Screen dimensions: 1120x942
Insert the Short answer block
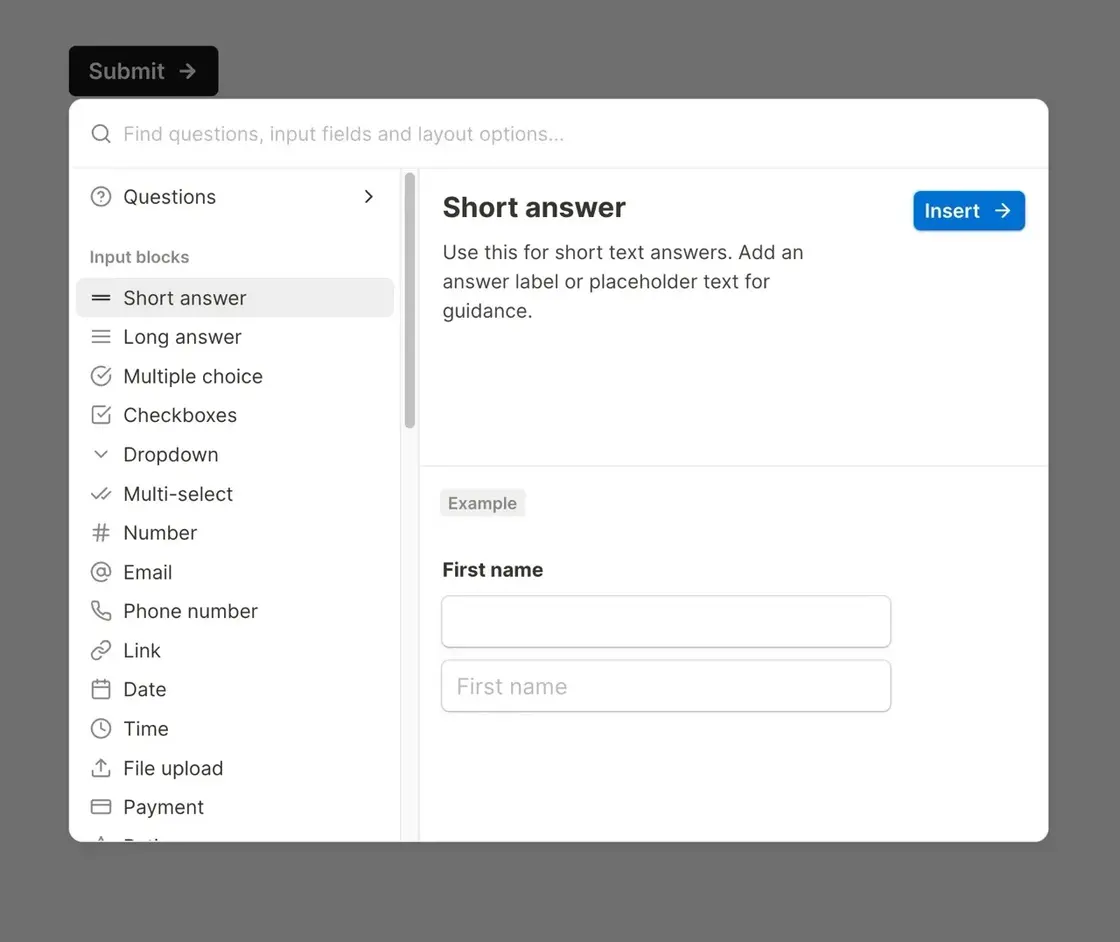[x=969, y=211]
